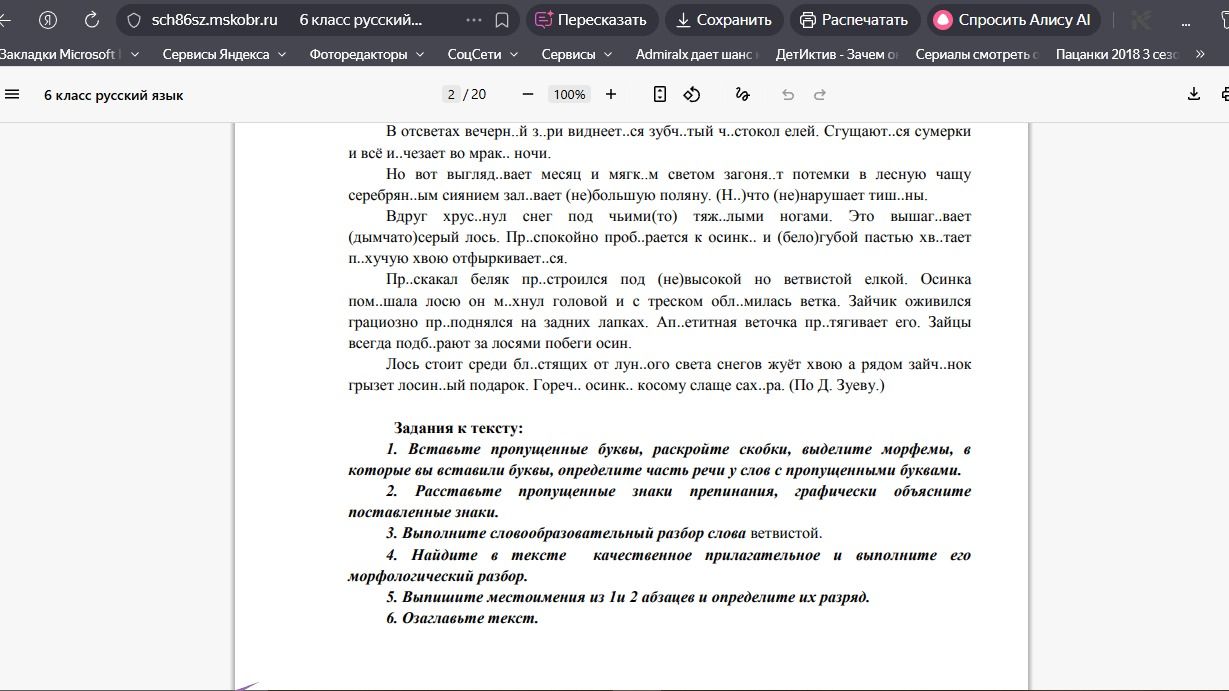Open the ДетИктив - Зачем bookmark
The width and height of the screenshot is (1229, 691).
[x=837, y=54]
